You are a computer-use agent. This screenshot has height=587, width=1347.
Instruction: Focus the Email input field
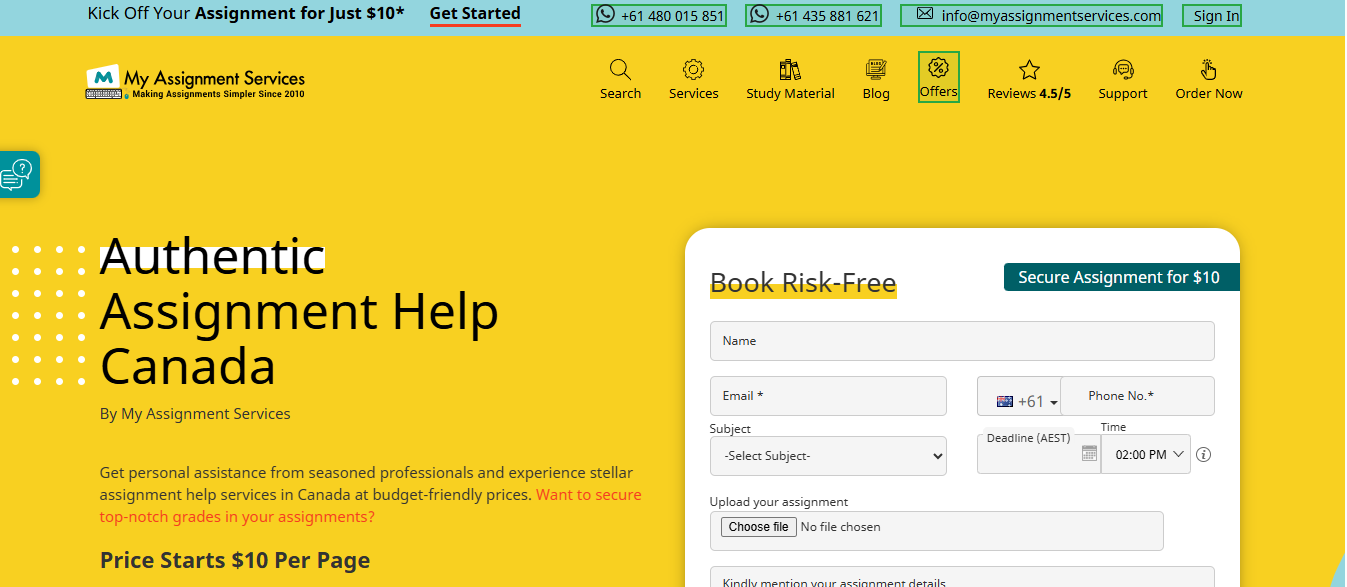[827, 396]
